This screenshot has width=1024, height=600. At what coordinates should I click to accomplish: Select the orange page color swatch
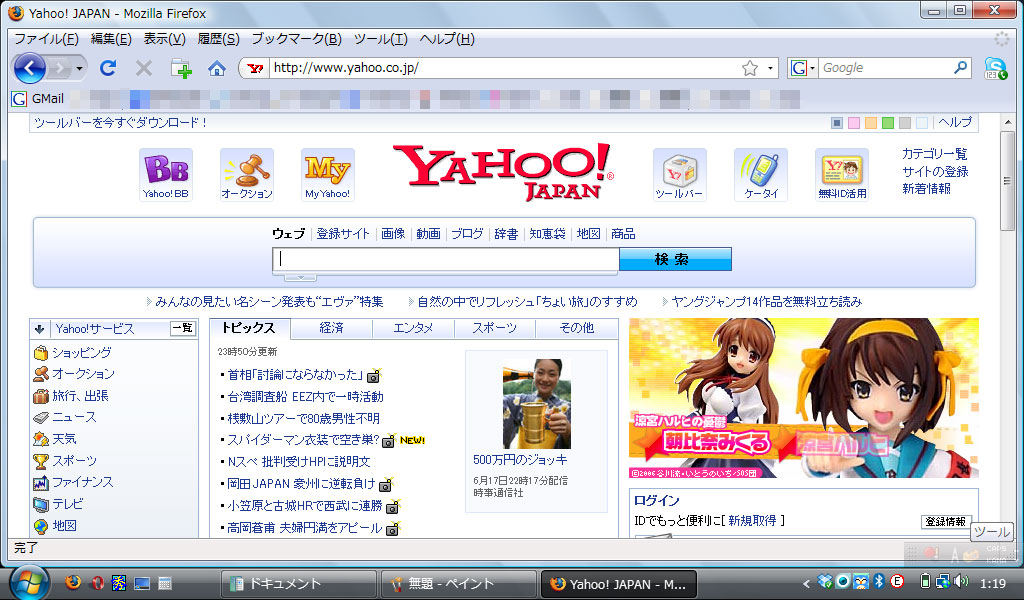(x=871, y=123)
